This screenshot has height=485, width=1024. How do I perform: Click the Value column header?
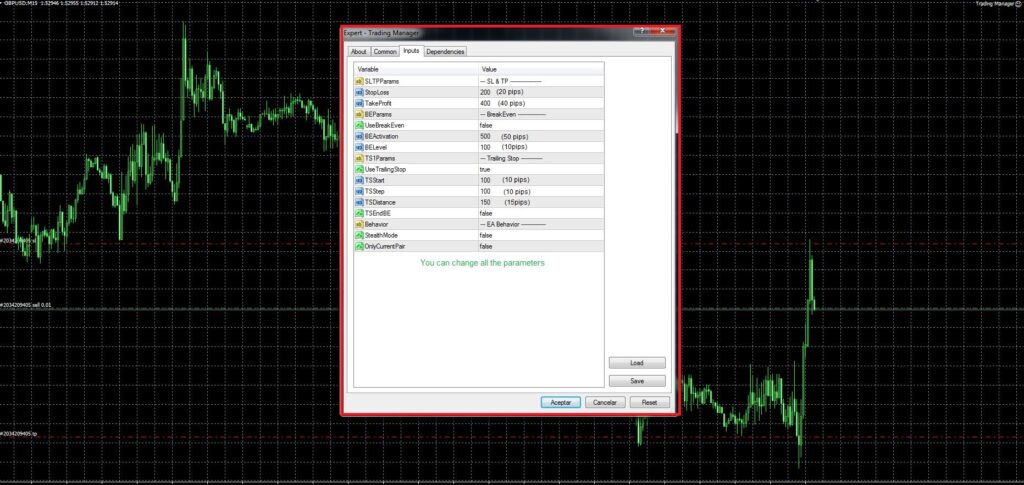(541, 69)
